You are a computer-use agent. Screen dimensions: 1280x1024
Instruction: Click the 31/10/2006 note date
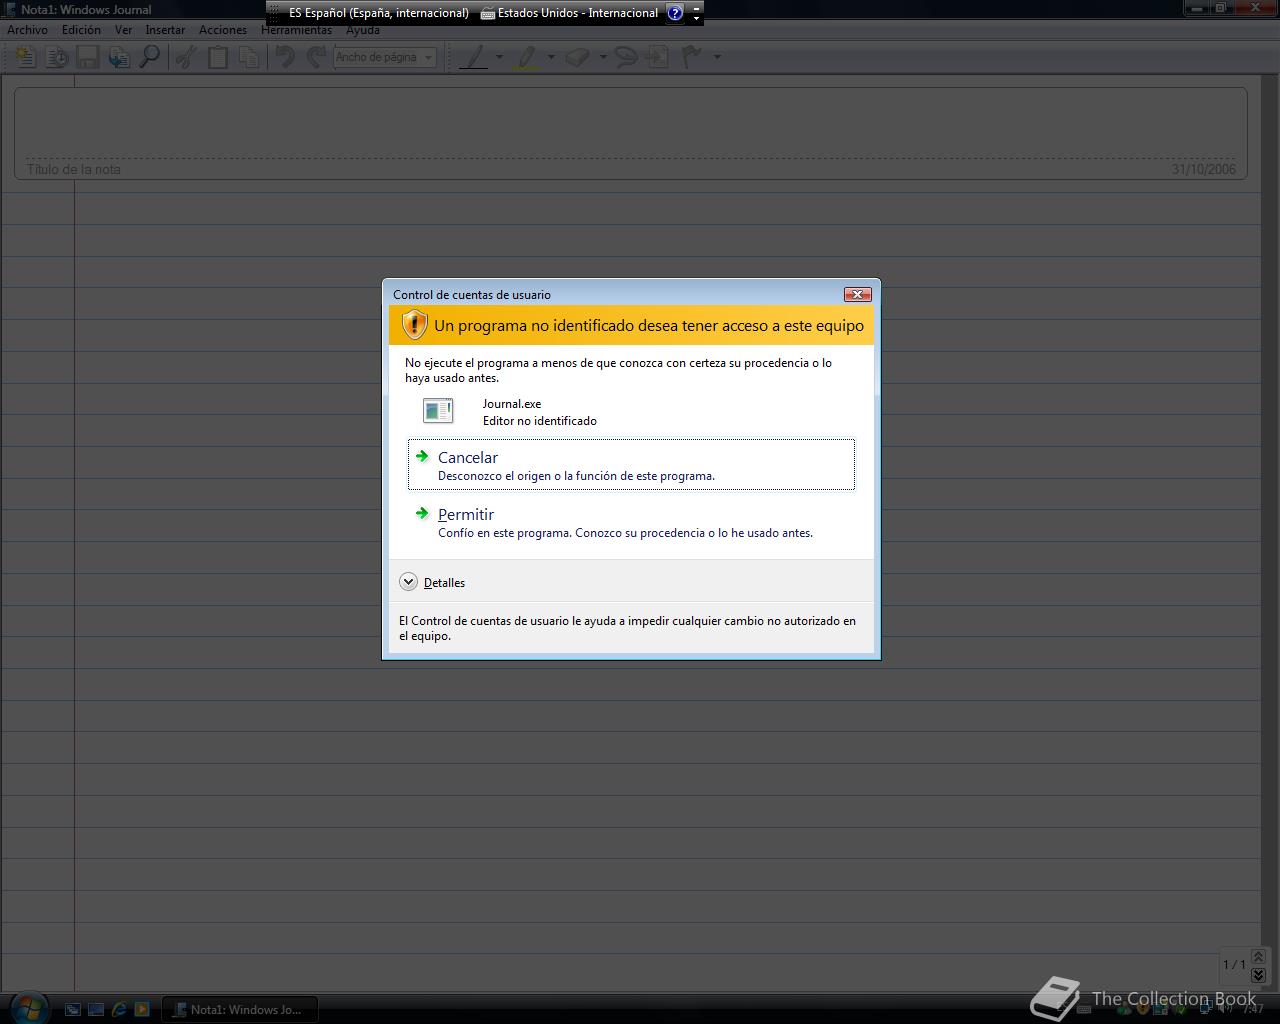click(x=1204, y=169)
